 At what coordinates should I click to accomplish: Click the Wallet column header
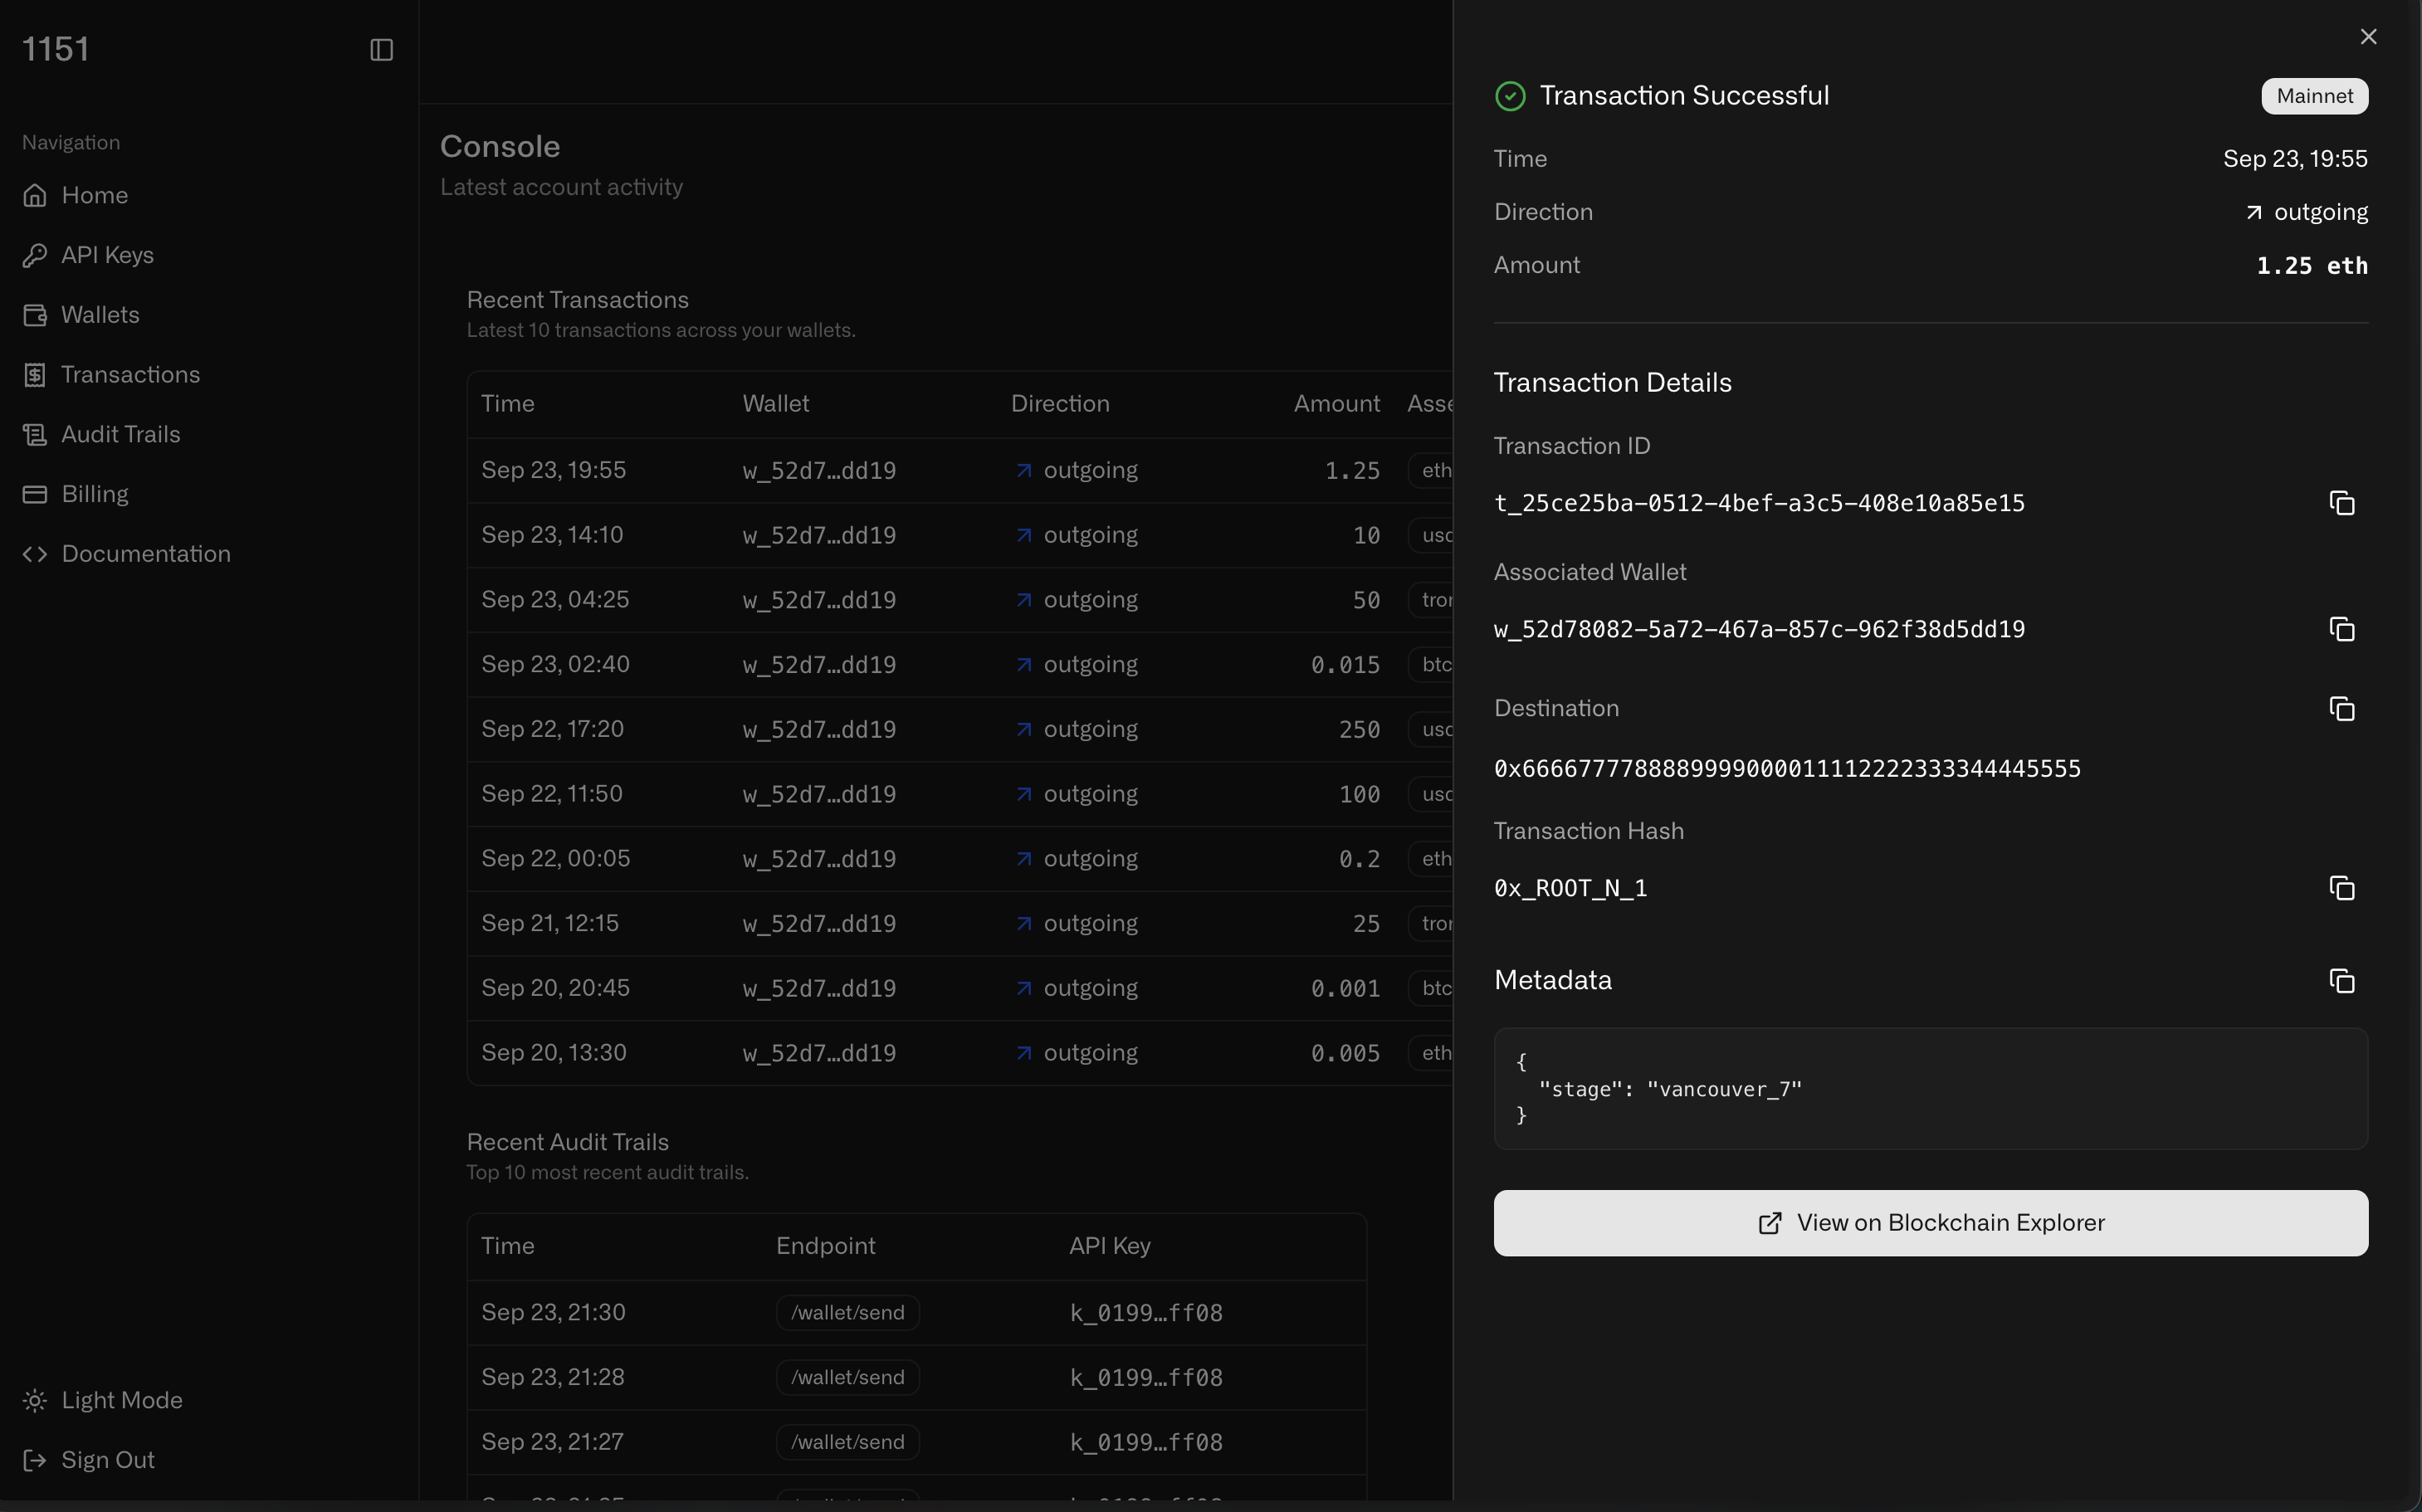775,404
